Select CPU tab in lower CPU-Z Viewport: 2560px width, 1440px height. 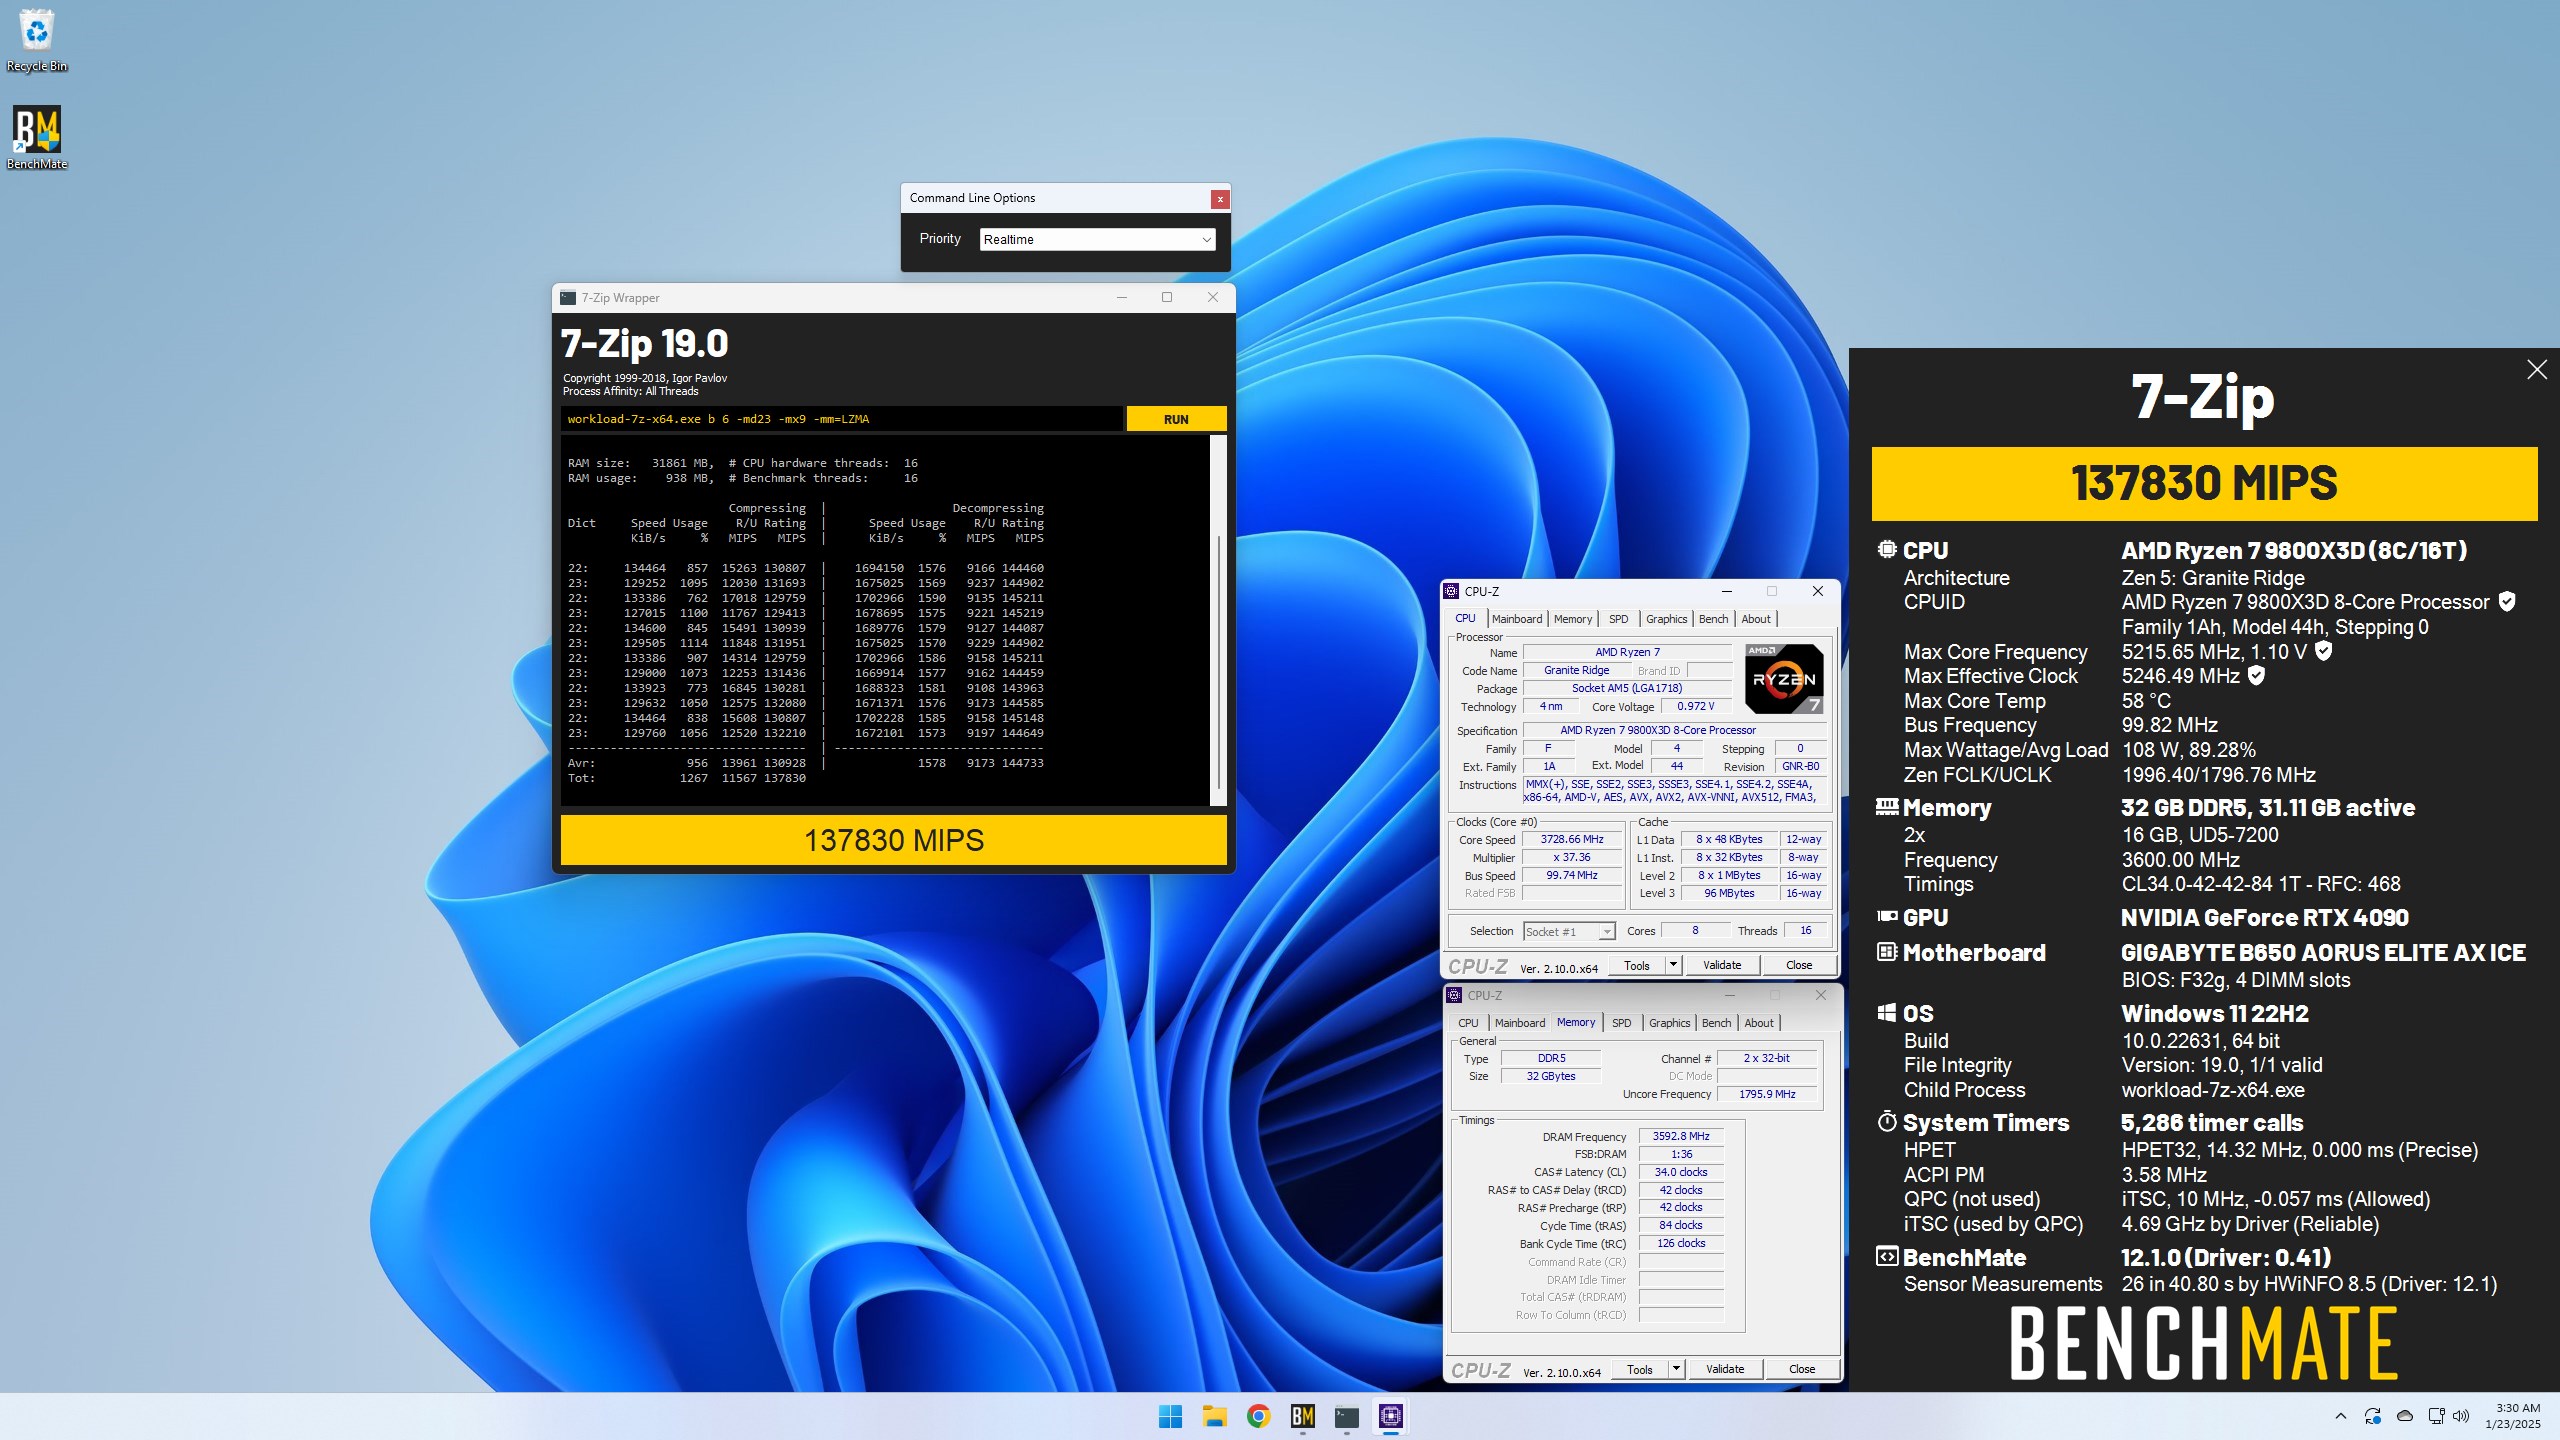tap(1467, 1023)
